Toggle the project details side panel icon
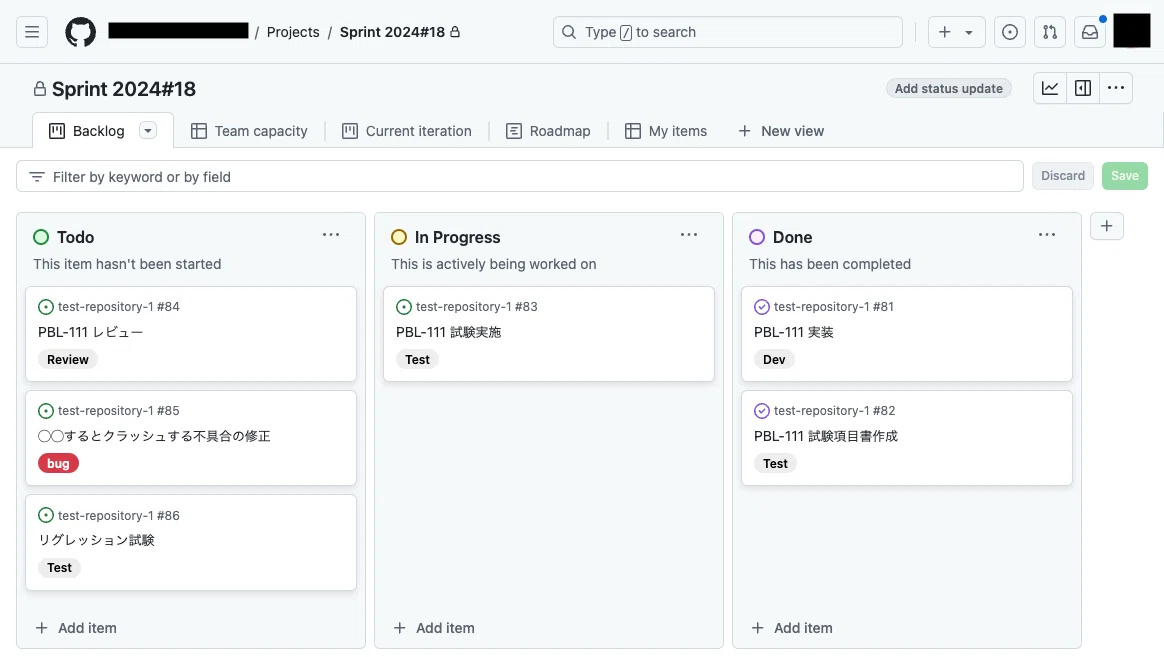Viewport: 1164px width, 657px height. click(x=1083, y=88)
